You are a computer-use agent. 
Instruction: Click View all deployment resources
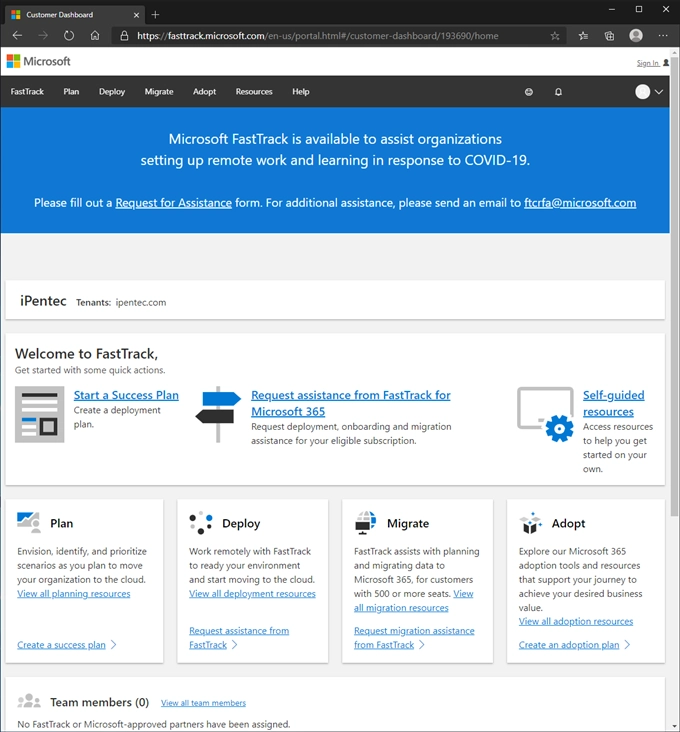(x=252, y=594)
